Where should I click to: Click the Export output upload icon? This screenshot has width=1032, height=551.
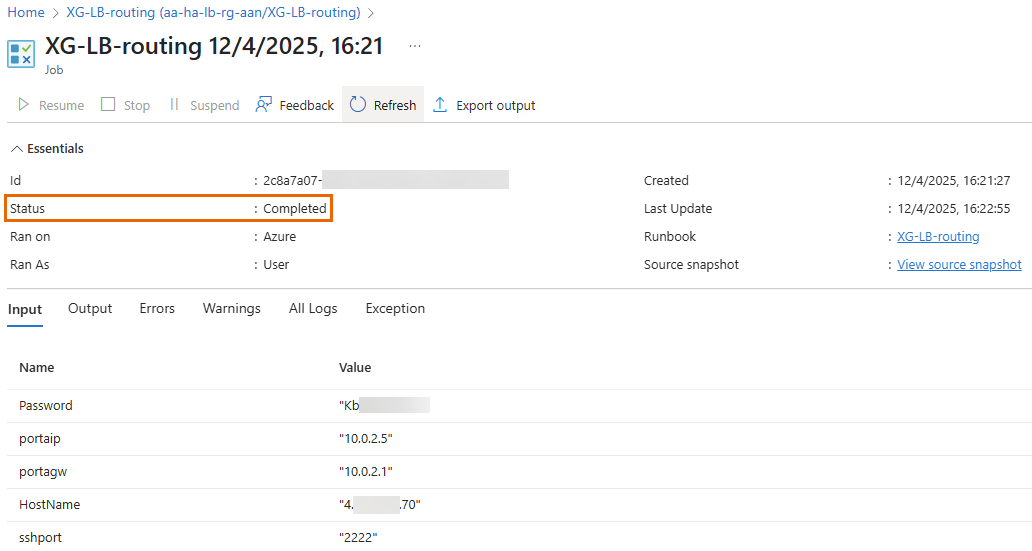pyautogui.click(x=440, y=105)
